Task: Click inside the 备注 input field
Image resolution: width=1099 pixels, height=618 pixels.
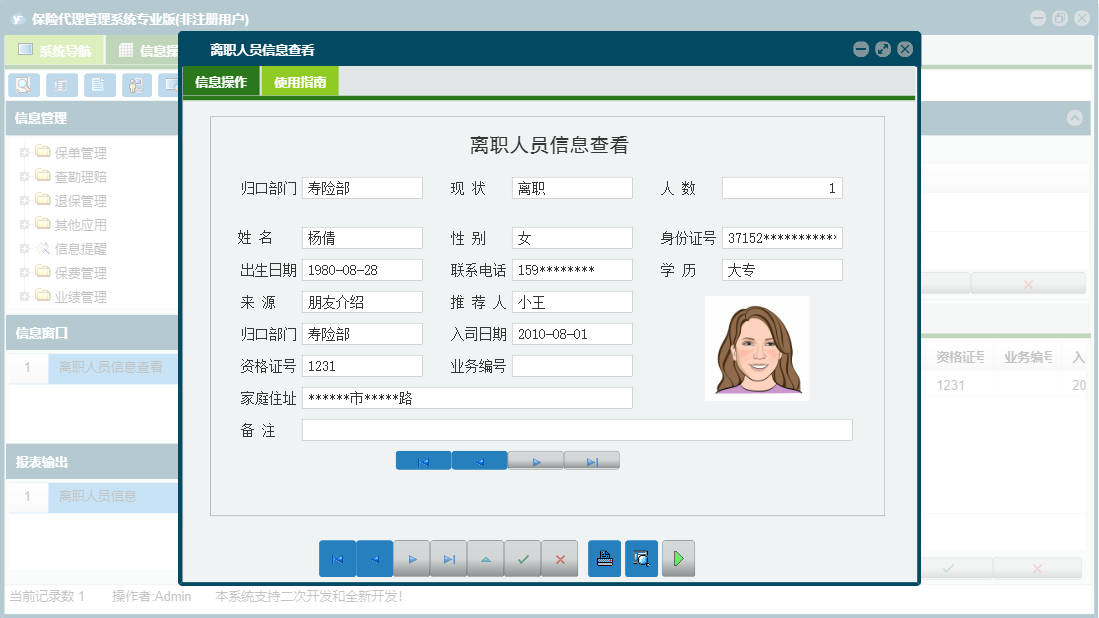Action: (x=580, y=429)
